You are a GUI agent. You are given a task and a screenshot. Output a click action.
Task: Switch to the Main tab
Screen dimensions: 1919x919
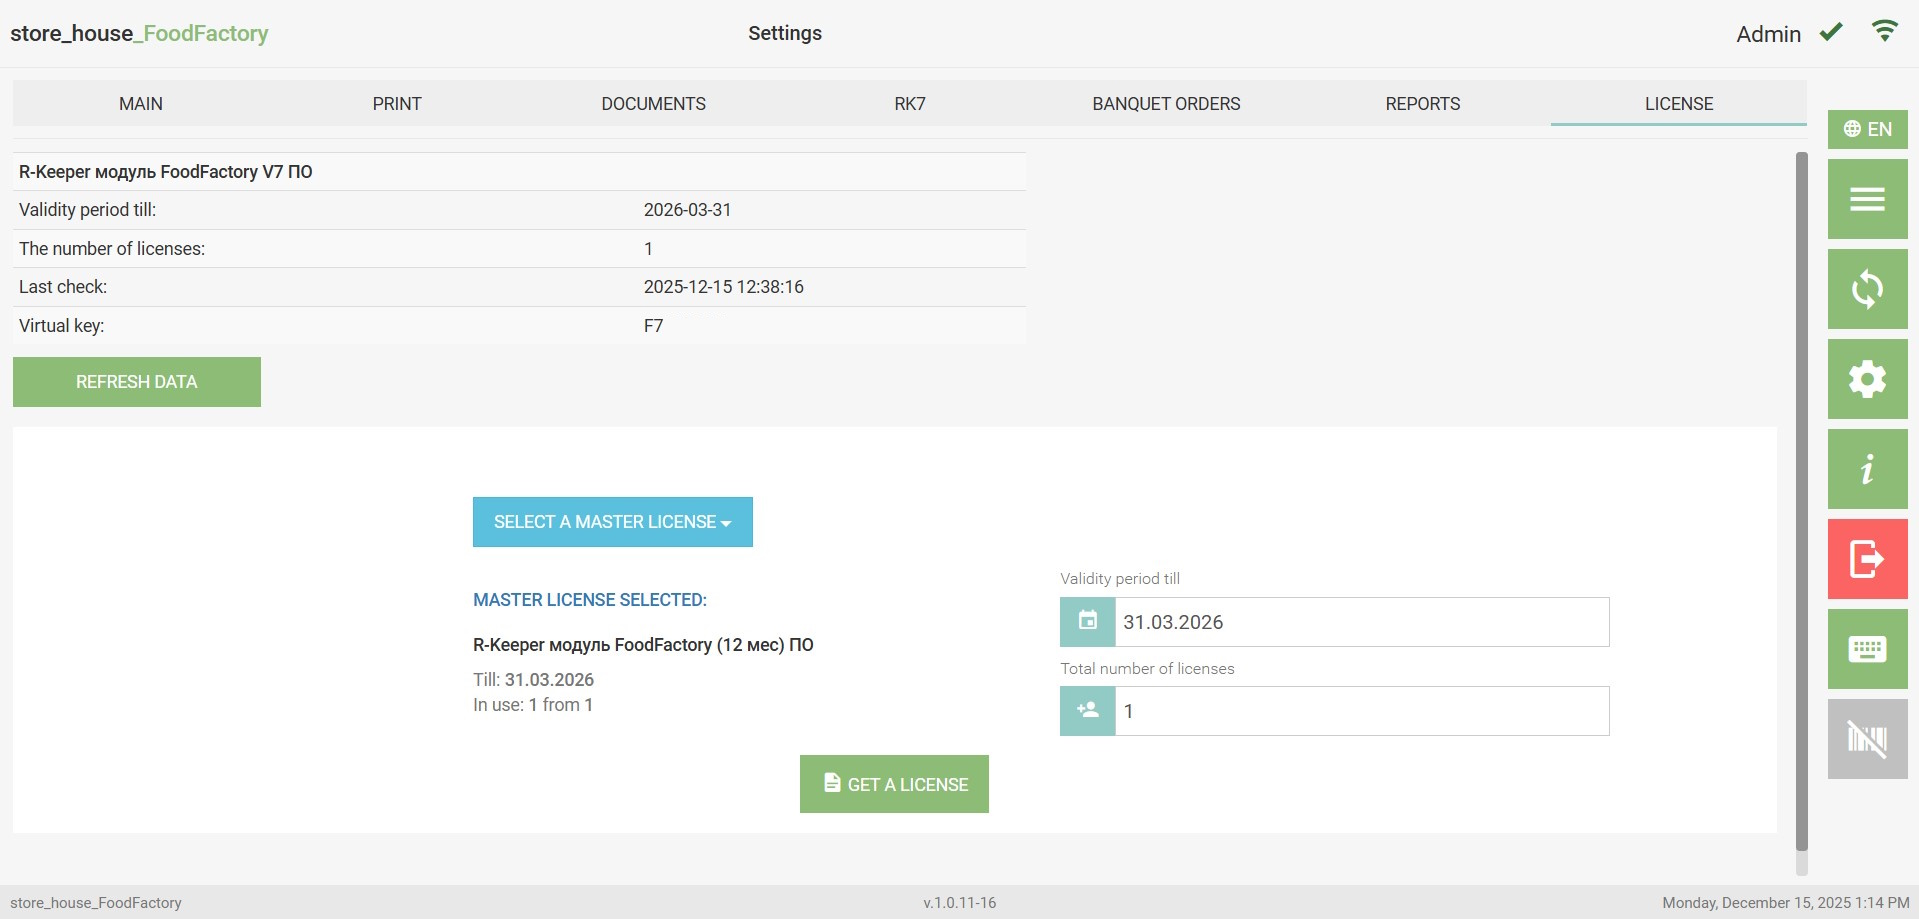pos(141,104)
